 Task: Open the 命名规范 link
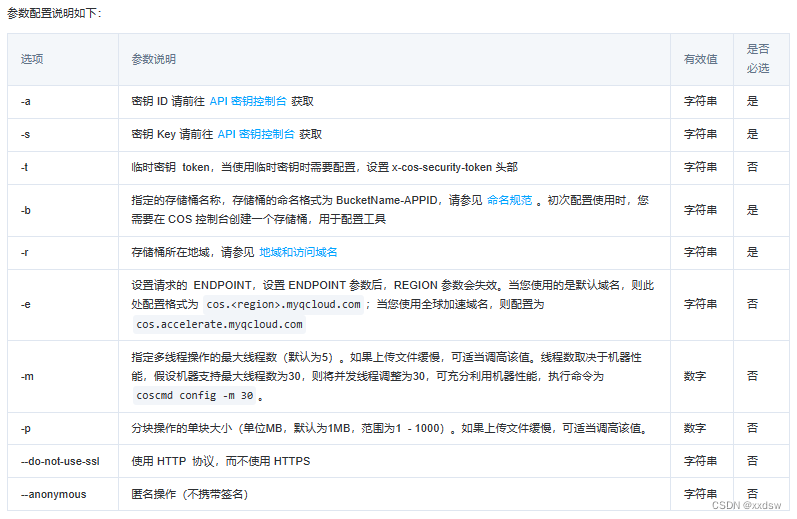(x=509, y=200)
